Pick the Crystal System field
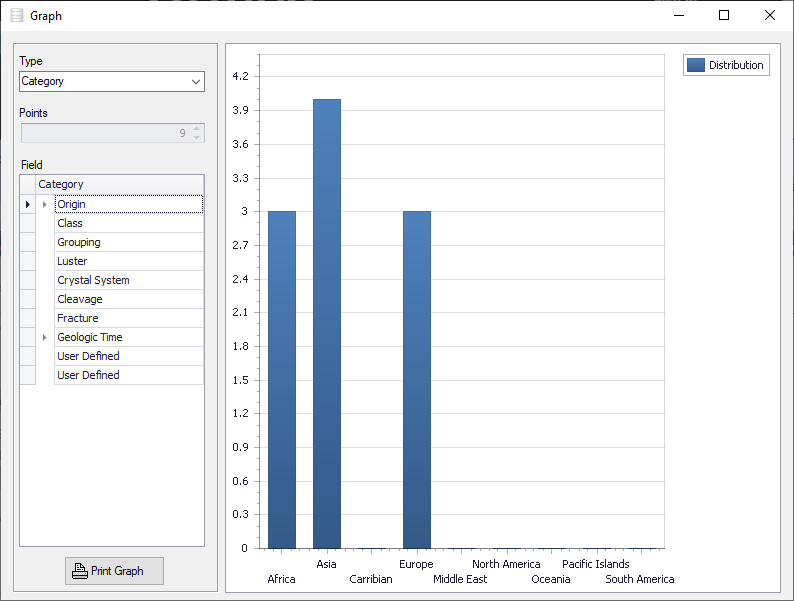This screenshot has height=601, width=794. pyautogui.click(x=129, y=281)
